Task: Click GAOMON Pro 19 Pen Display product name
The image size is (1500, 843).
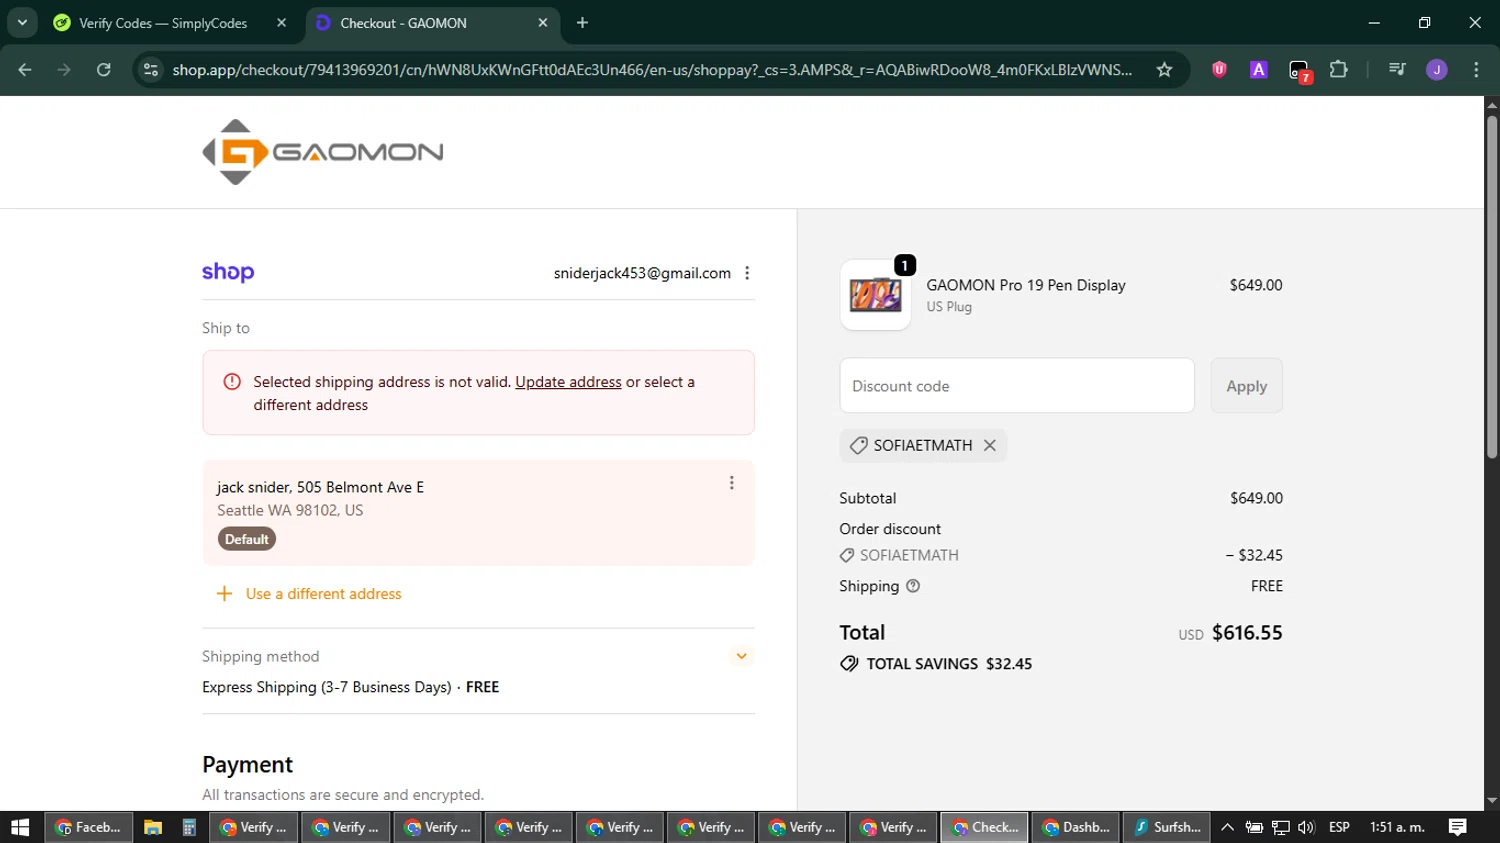Action: point(1026,285)
